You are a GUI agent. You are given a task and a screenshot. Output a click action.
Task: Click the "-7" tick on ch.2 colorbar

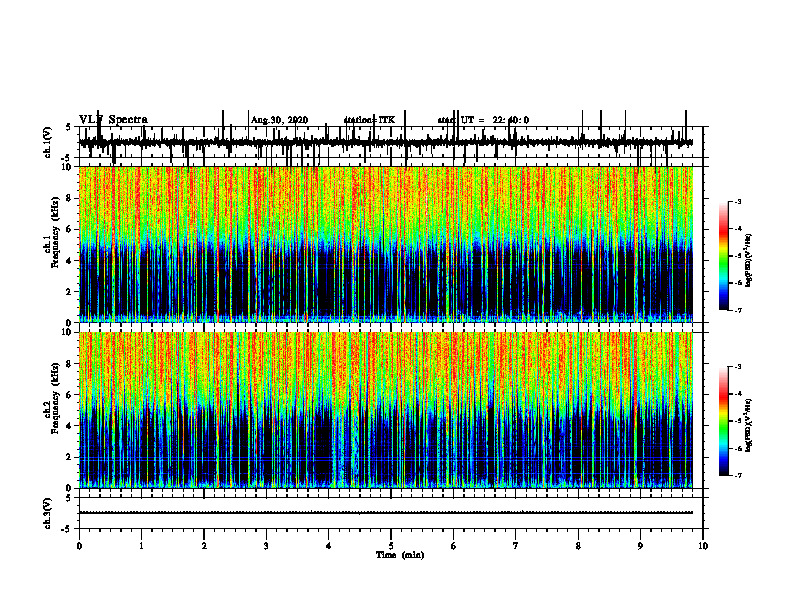[x=738, y=476]
